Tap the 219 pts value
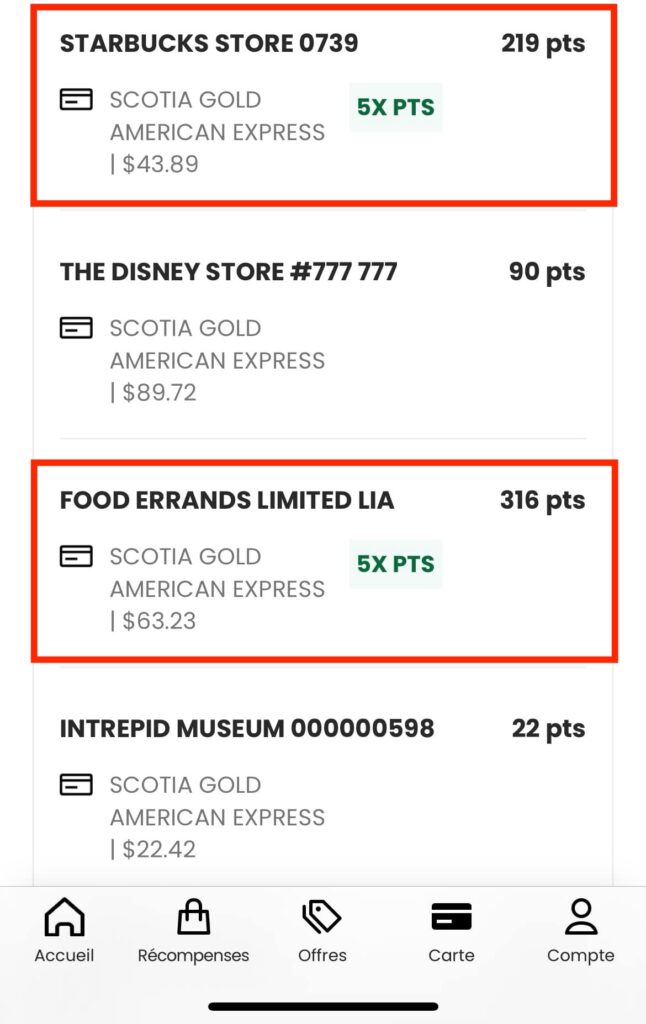The width and height of the screenshot is (646, 1024). (543, 43)
